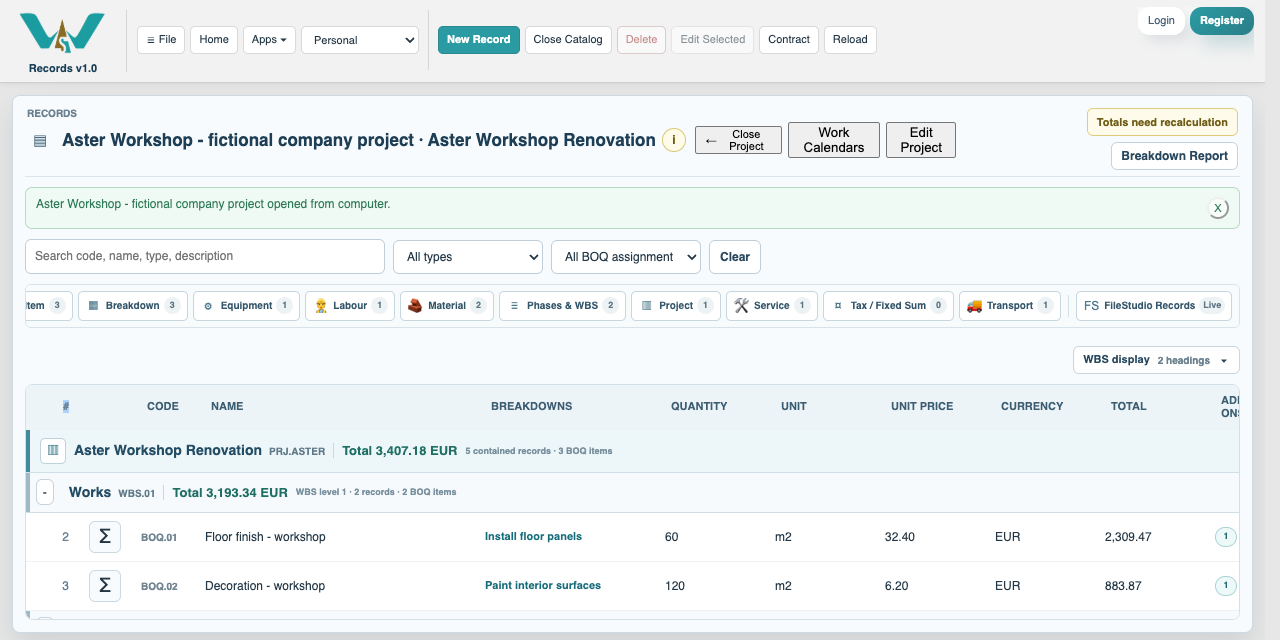Image resolution: width=1280 pixels, height=640 pixels.
Task: Click the Contract button
Action: coord(789,40)
